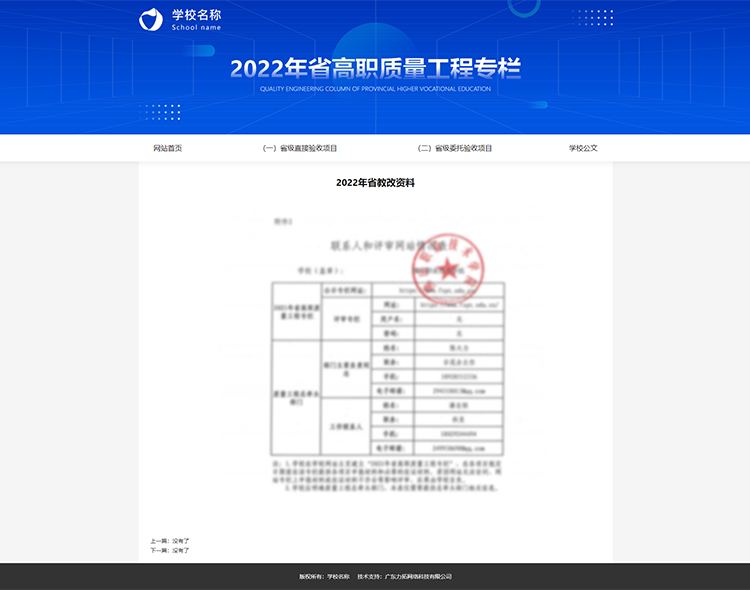Click the banner title 2022年省高职质量工程专栏
This screenshot has height=590, width=750.
(x=375, y=68)
